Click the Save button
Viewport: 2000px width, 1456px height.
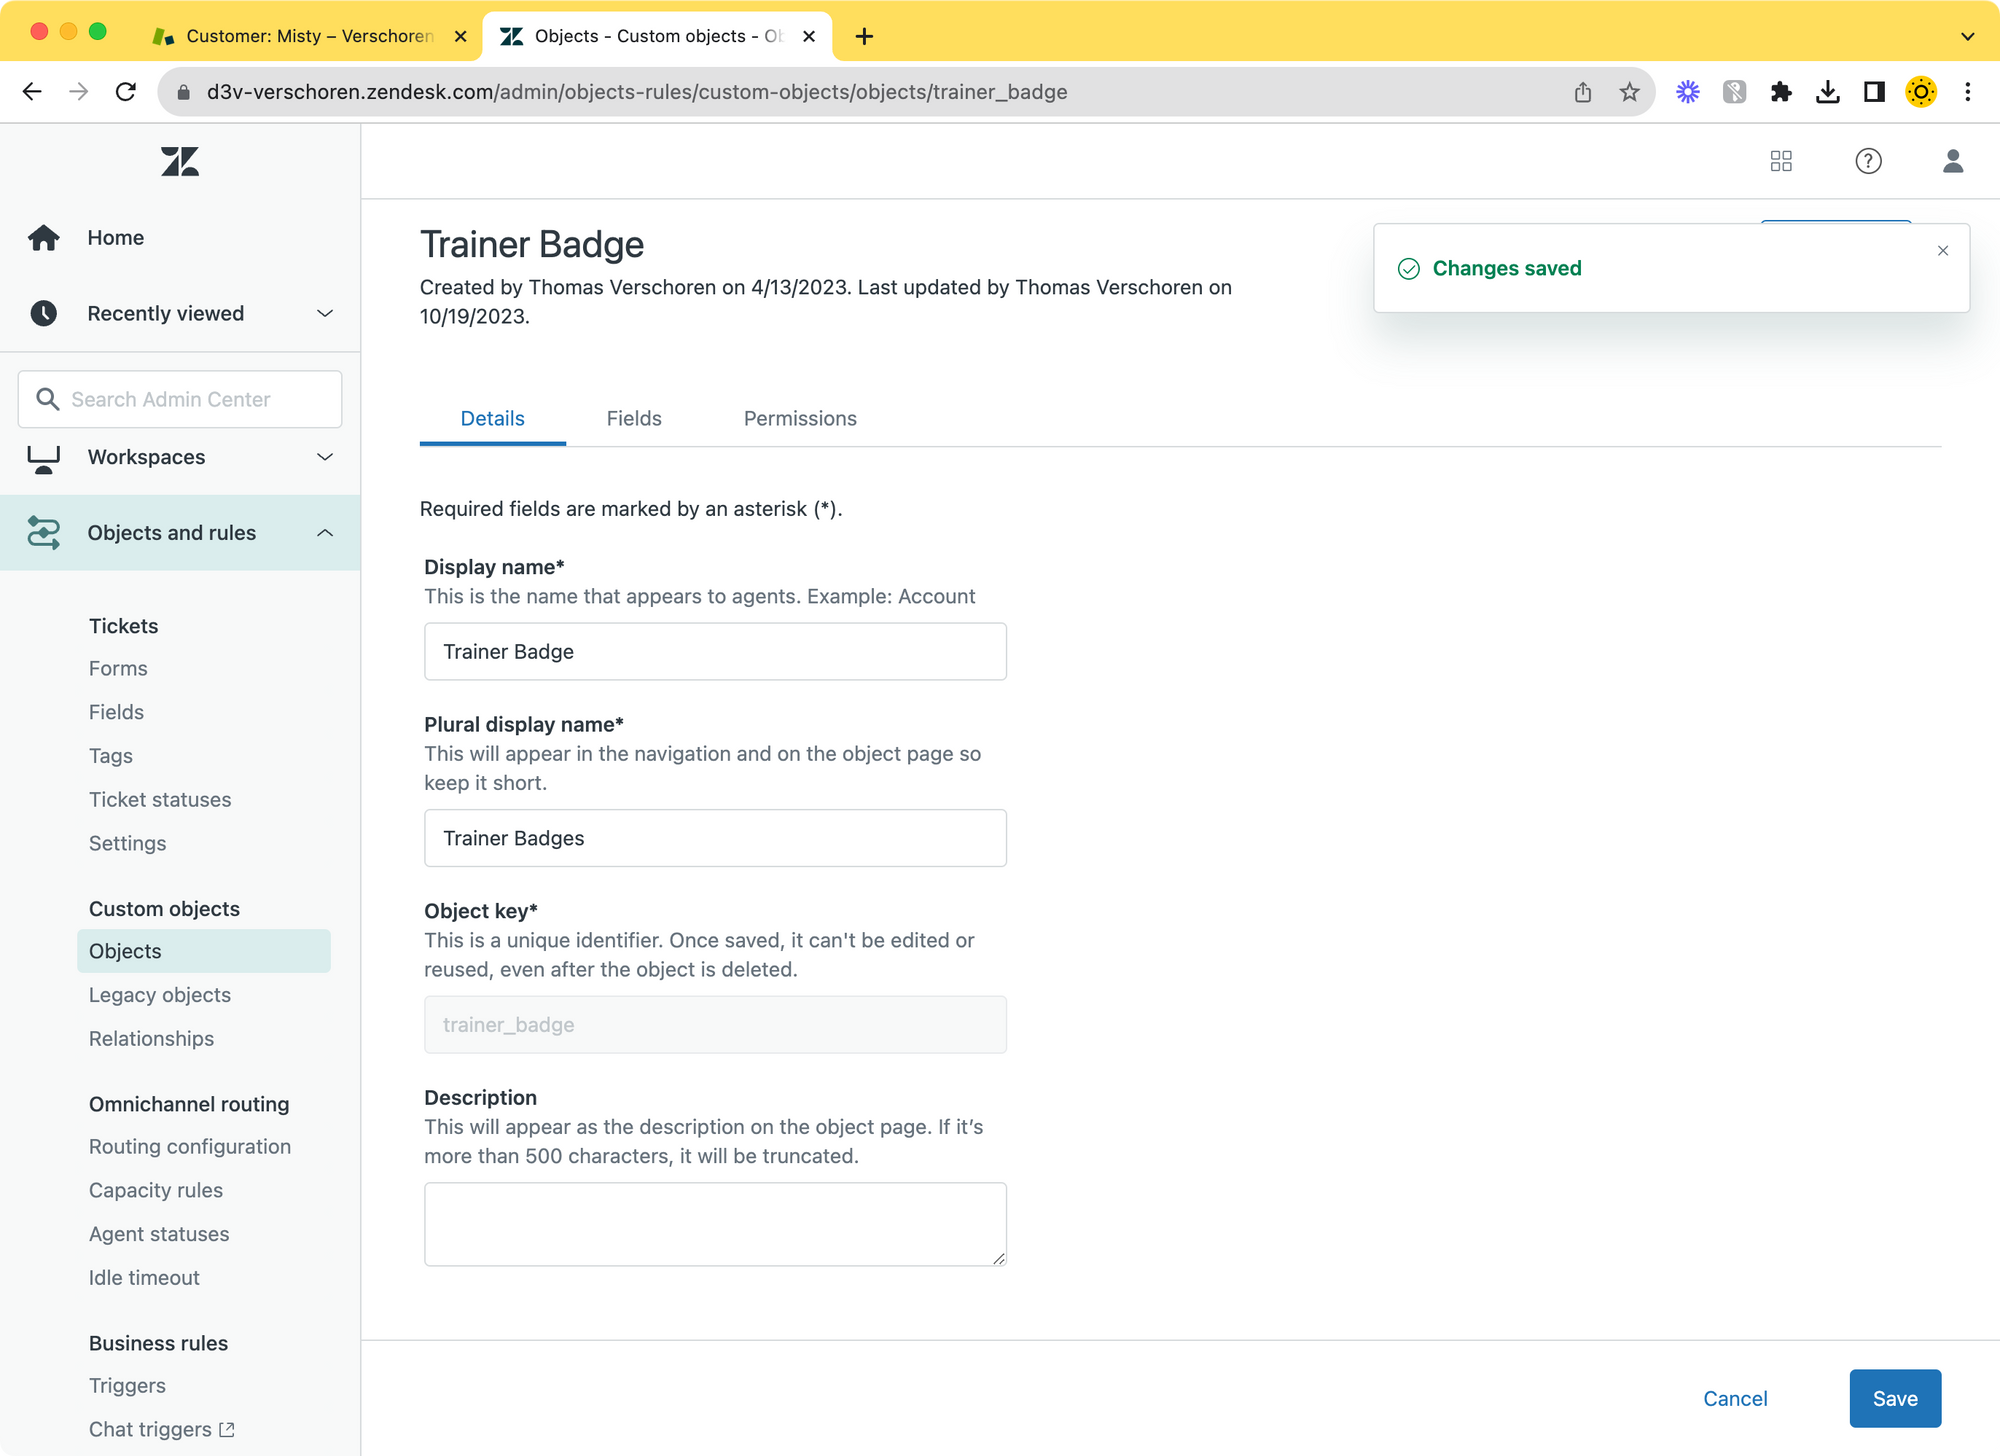tap(1894, 1398)
